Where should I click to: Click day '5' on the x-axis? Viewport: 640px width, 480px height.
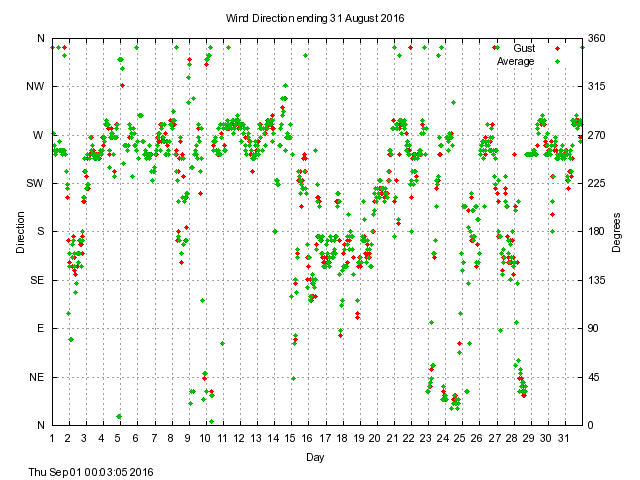tap(118, 438)
